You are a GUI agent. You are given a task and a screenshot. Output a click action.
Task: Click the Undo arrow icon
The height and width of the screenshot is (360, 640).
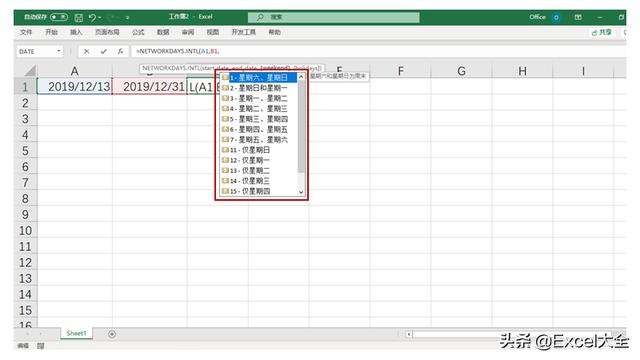92,17
